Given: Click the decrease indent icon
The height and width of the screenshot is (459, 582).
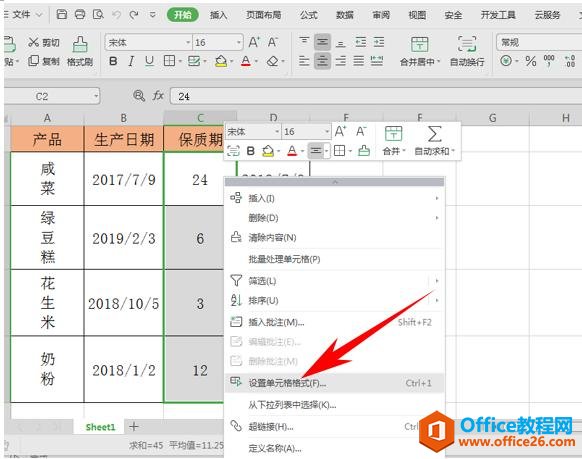Looking at the screenshot, I should (x=360, y=42).
